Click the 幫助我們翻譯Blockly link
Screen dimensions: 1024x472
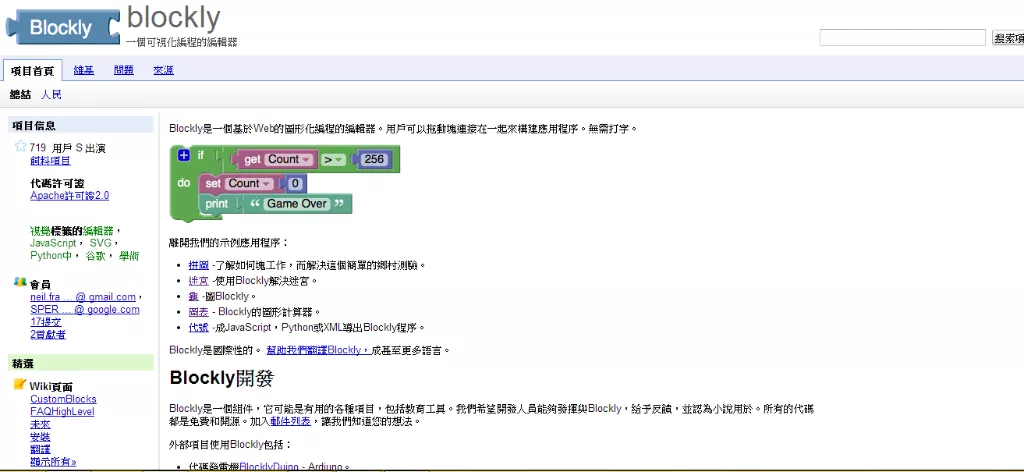319,350
